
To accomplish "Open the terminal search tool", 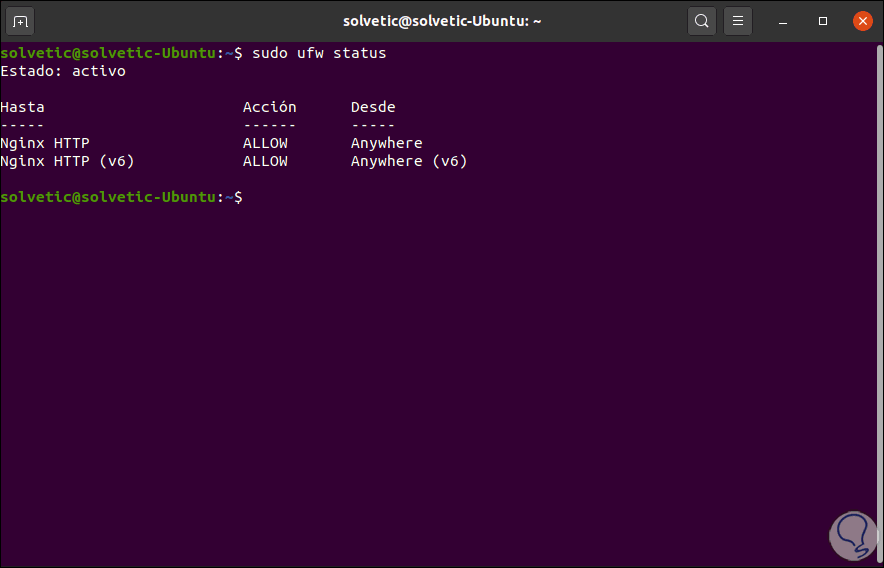I will pyautogui.click(x=702, y=20).
